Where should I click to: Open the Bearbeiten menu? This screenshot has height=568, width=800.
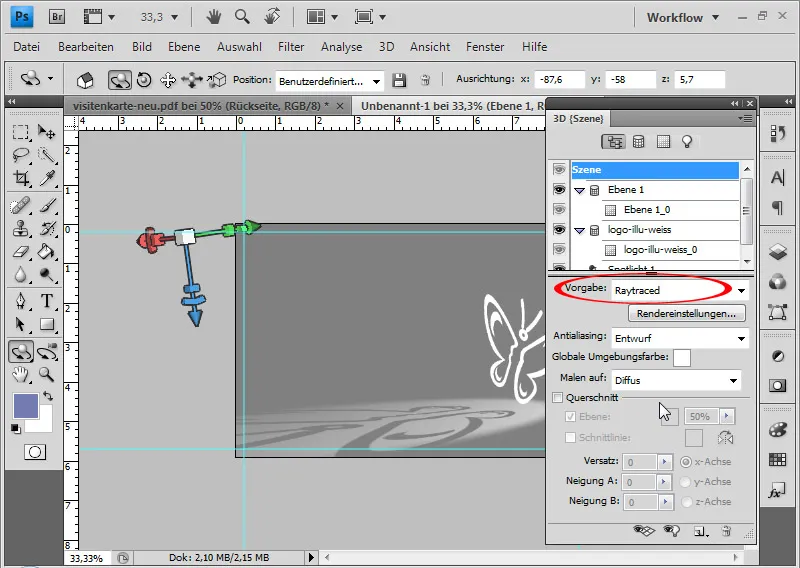[x=86, y=47]
